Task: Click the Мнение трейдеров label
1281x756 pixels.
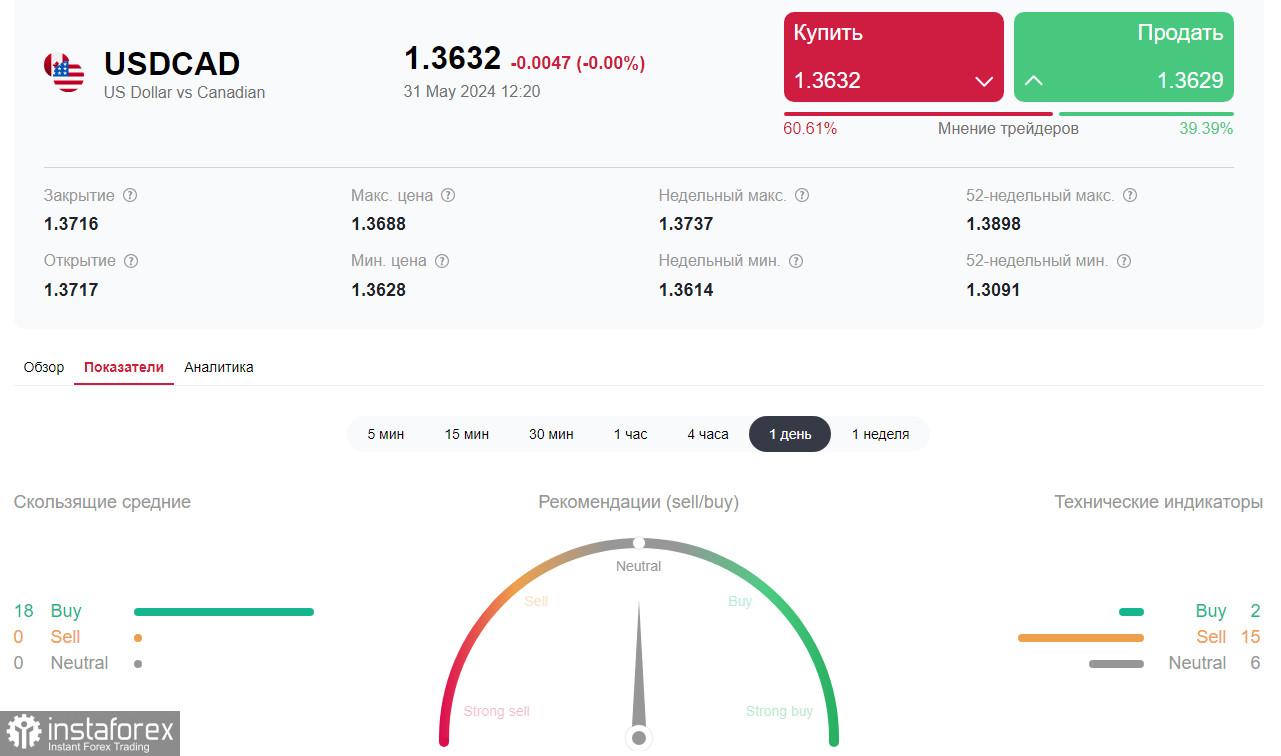Action: click(1008, 129)
